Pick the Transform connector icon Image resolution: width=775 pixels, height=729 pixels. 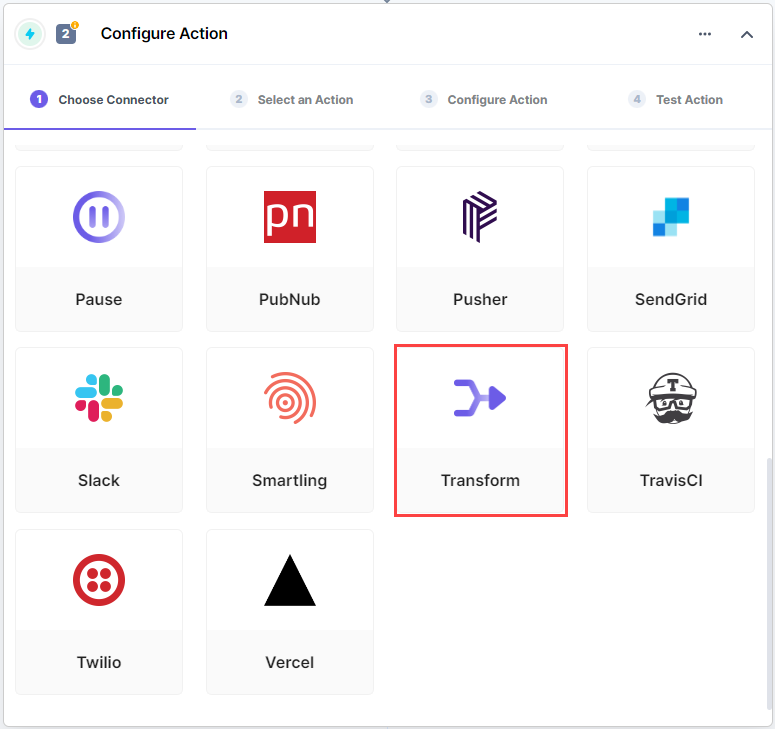pyautogui.click(x=480, y=398)
